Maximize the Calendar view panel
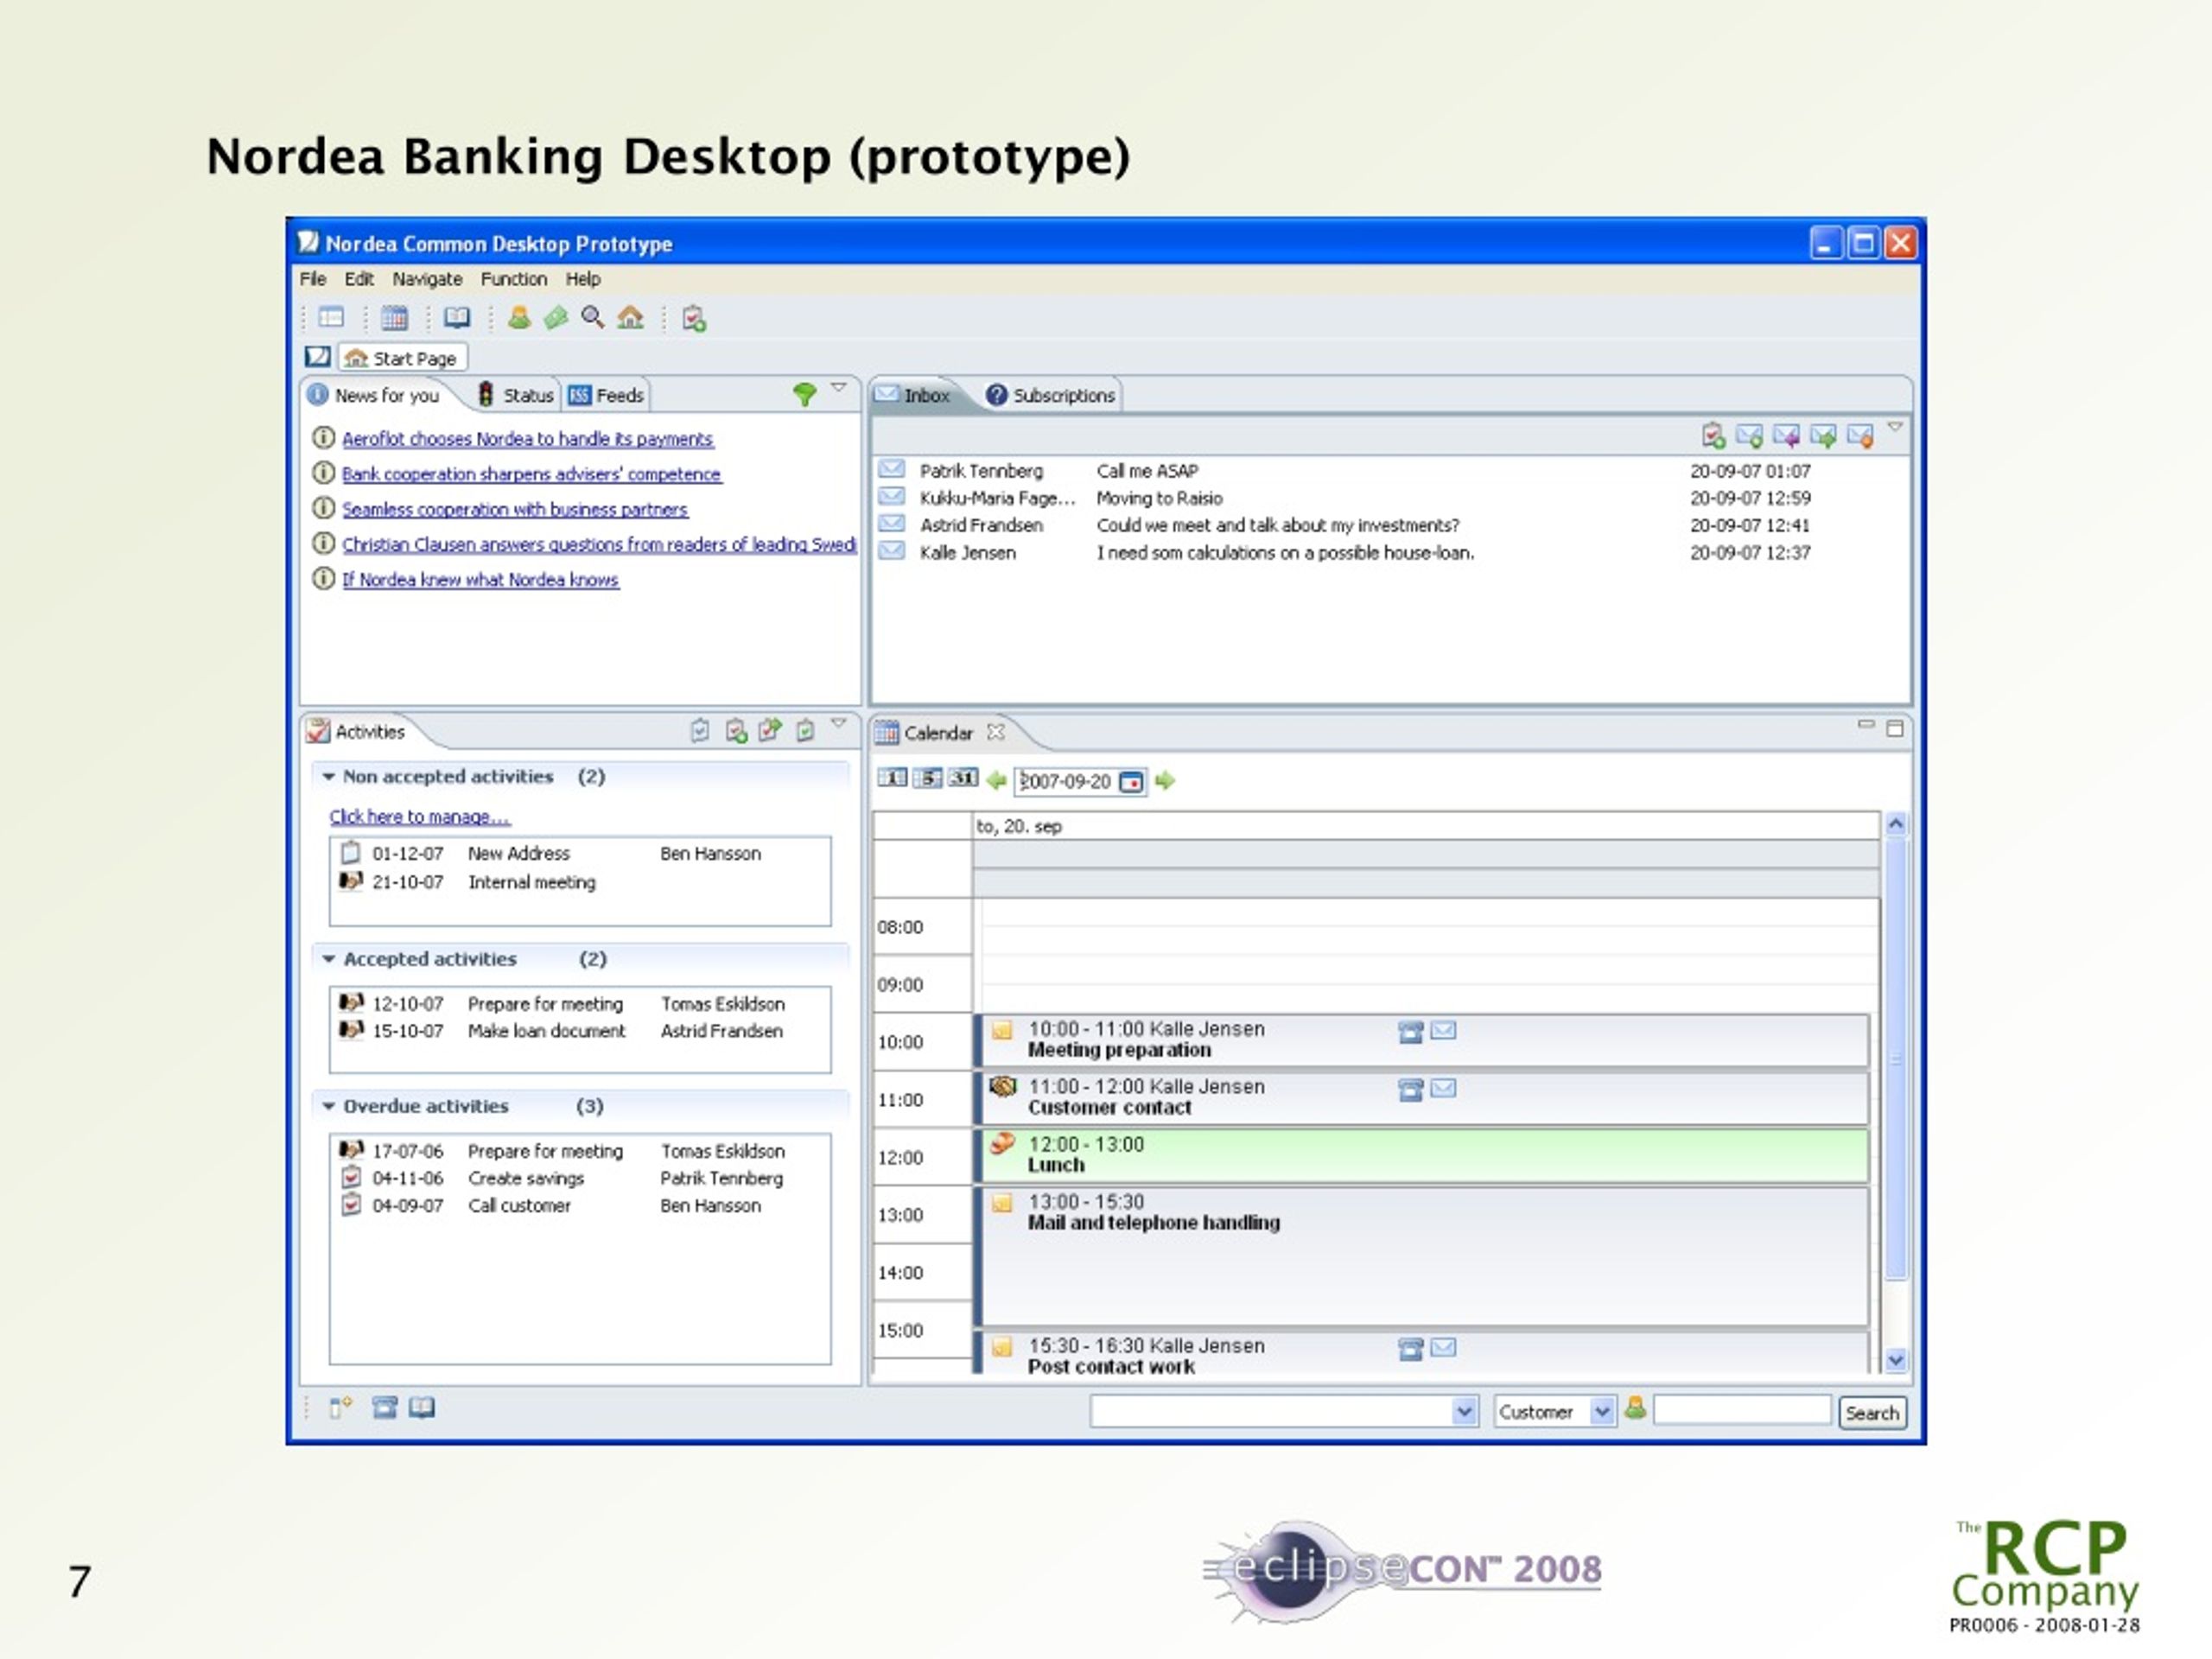 coord(1895,728)
